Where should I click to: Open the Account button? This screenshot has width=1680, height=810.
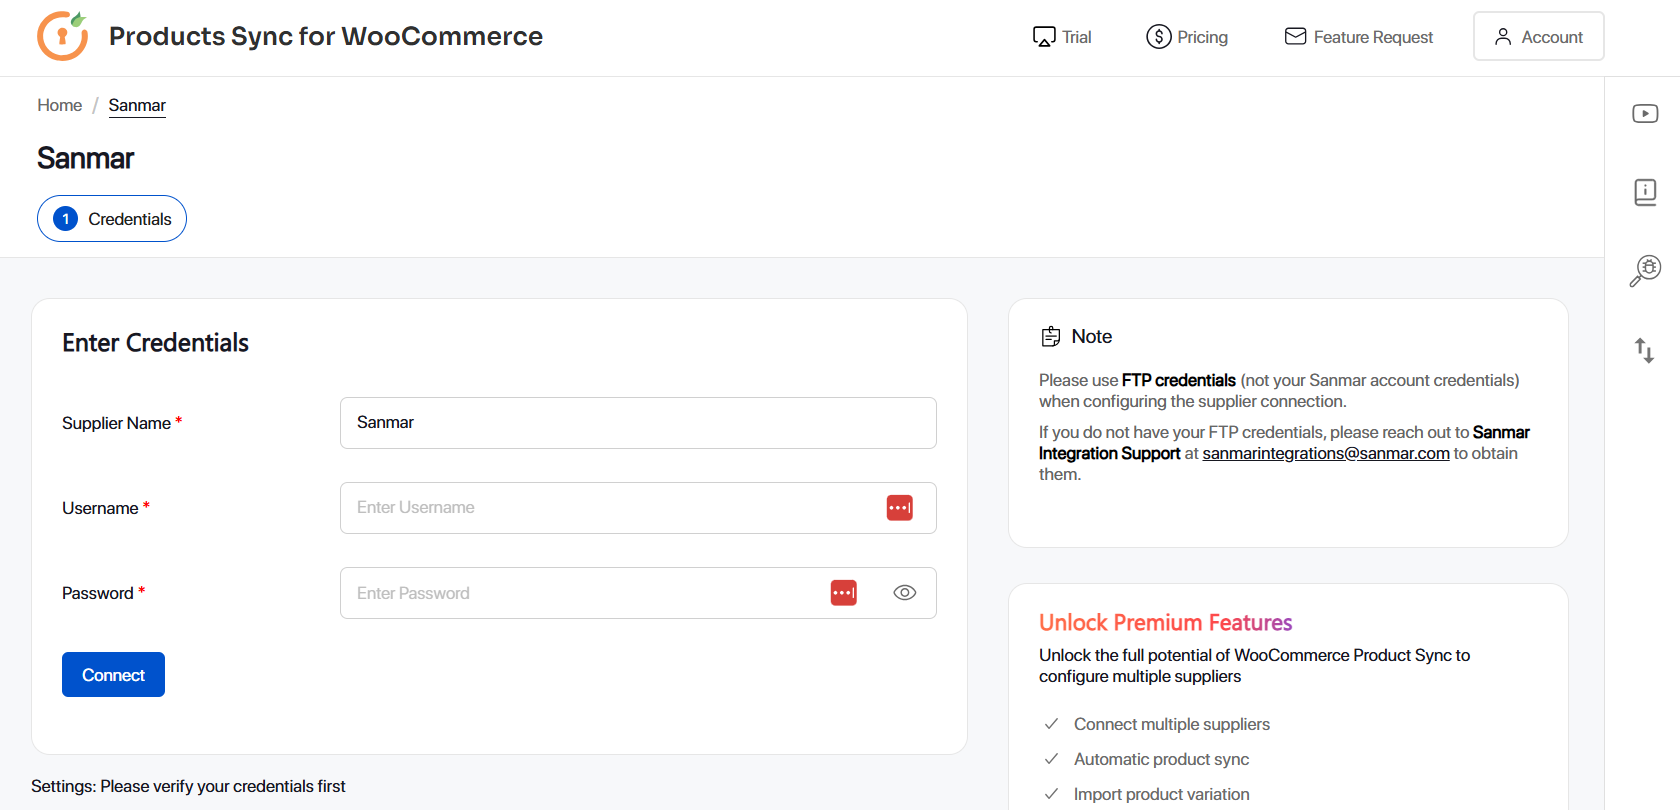click(1538, 37)
